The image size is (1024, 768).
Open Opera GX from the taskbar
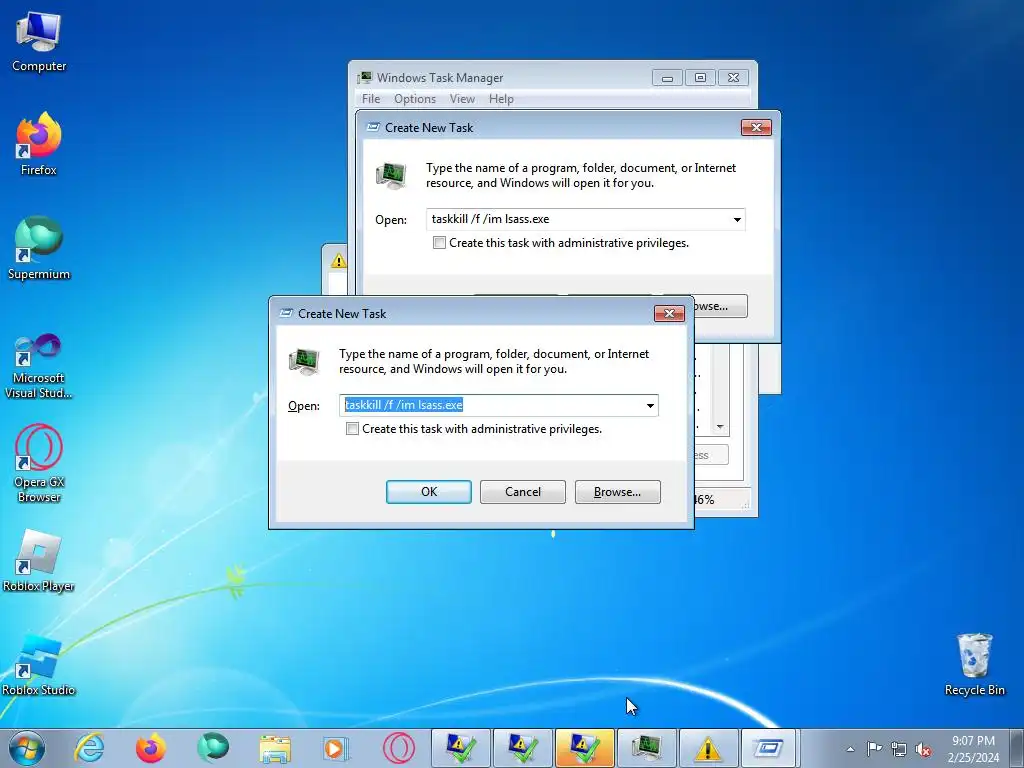(399, 748)
